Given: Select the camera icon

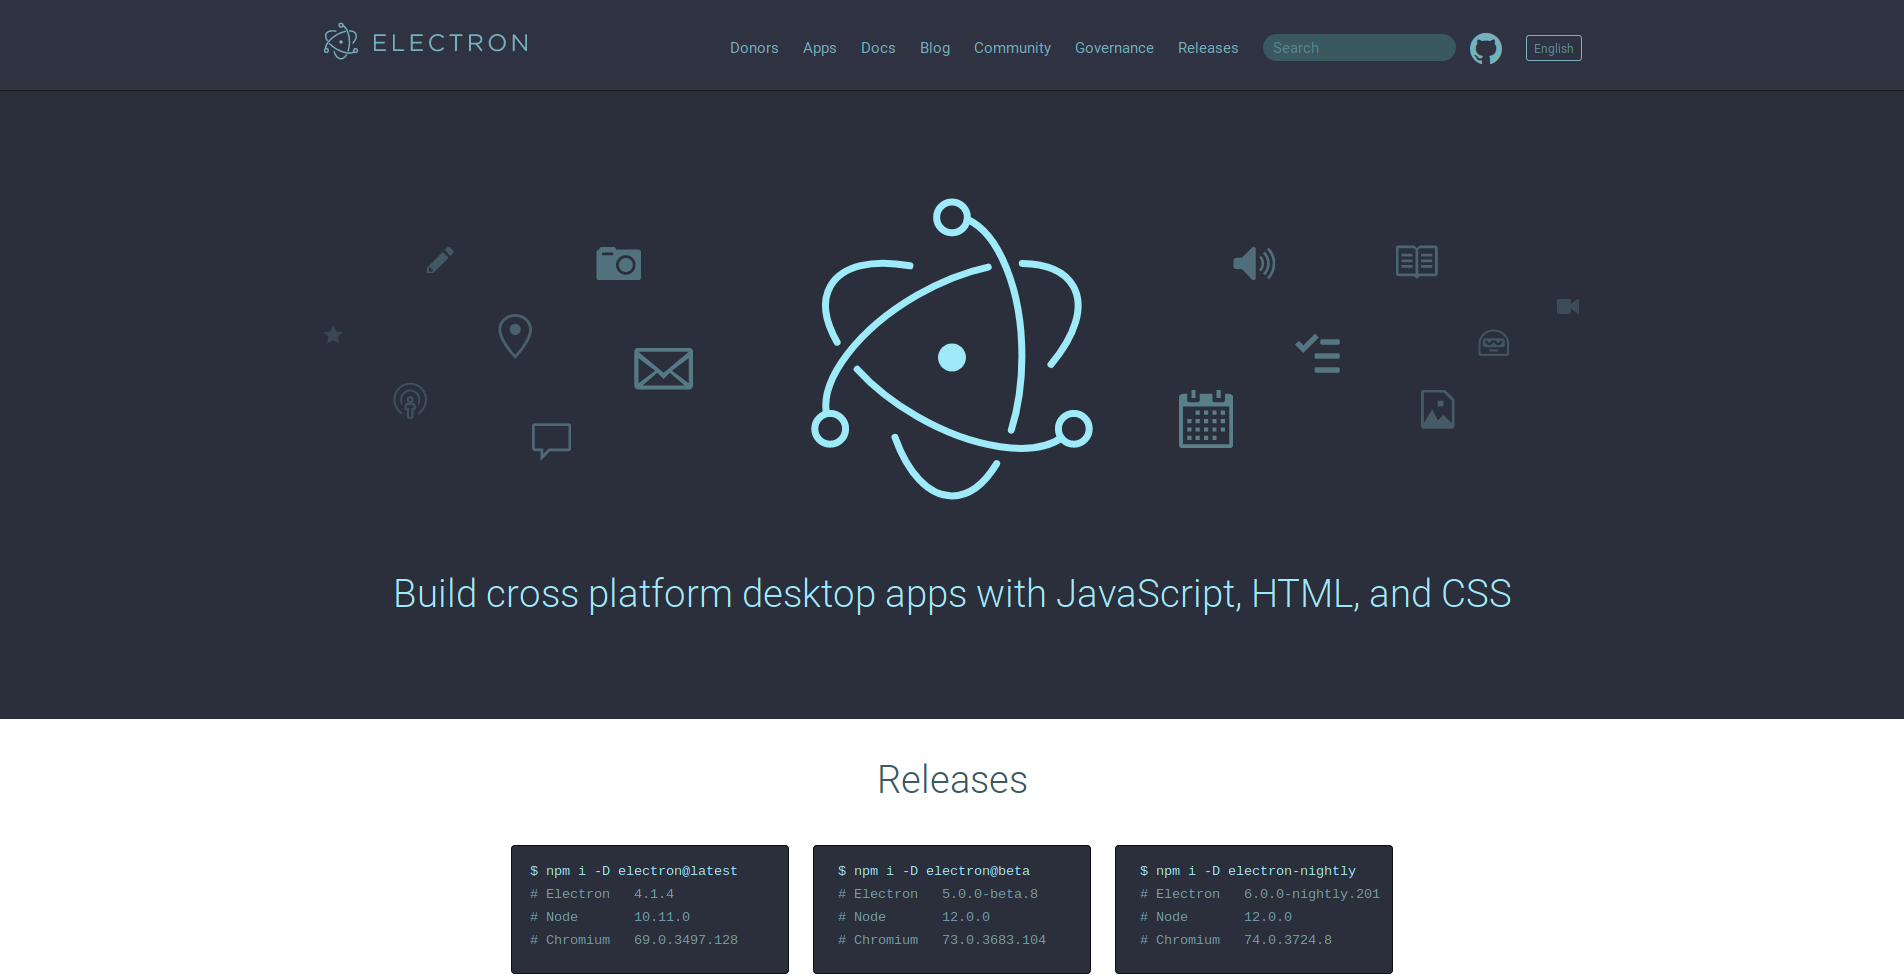Looking at the screenshot, I should [x=618, y=263].
